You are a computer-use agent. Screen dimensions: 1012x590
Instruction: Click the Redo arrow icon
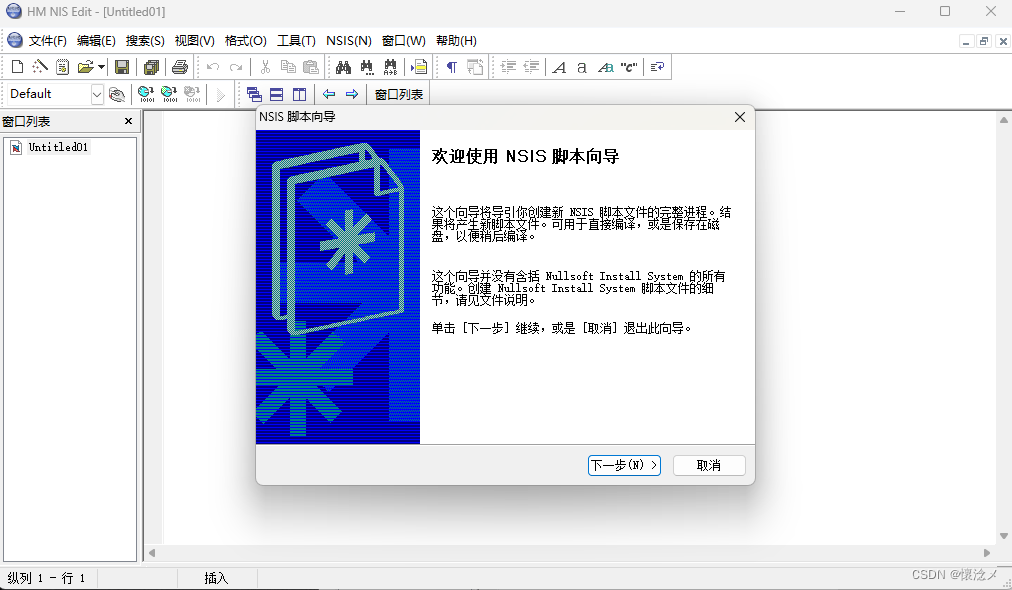[x=236, y=66]
